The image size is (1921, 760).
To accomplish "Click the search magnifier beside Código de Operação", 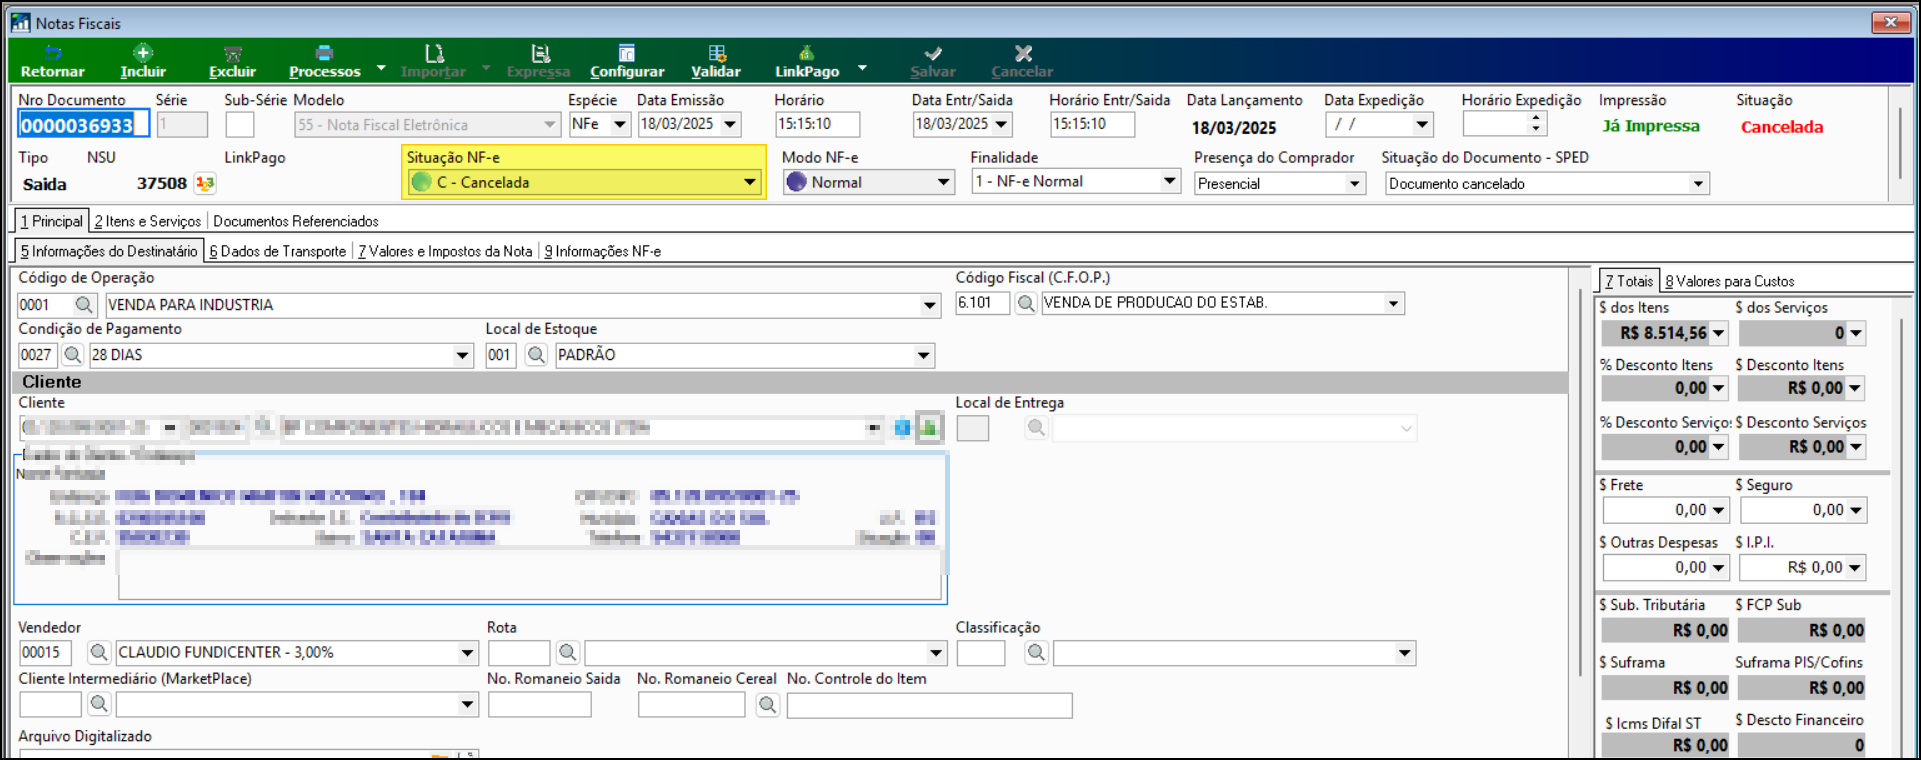I will [84, 304].
